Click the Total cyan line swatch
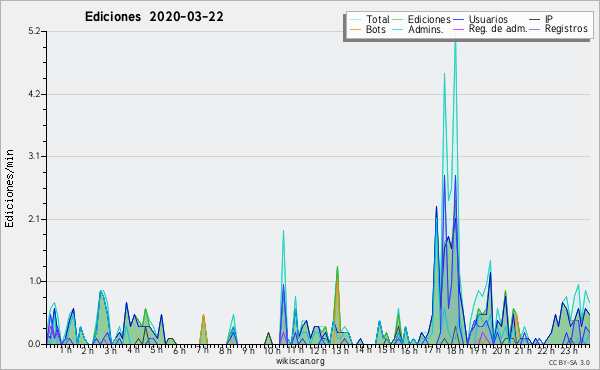This screenshot has width=600, height=370. [x=355, y=20]
